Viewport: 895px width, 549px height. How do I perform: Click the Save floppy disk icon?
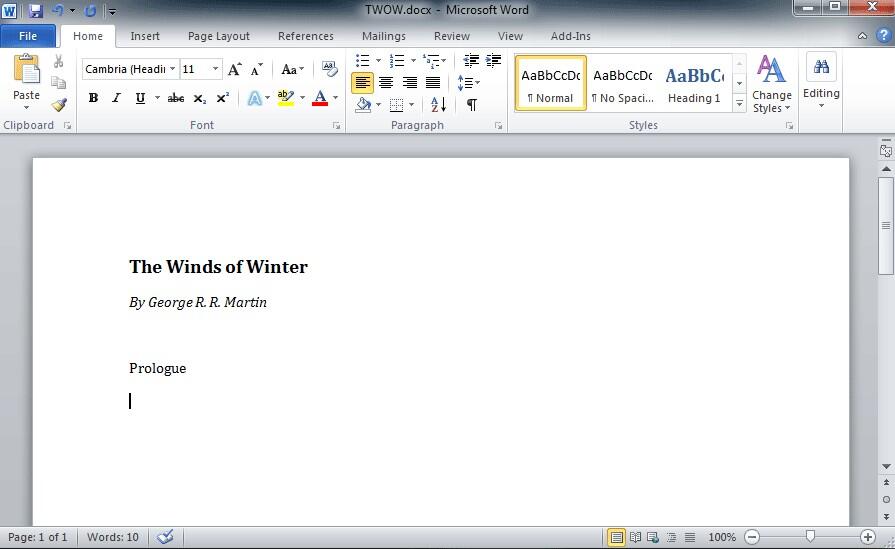tap(35, 10)
